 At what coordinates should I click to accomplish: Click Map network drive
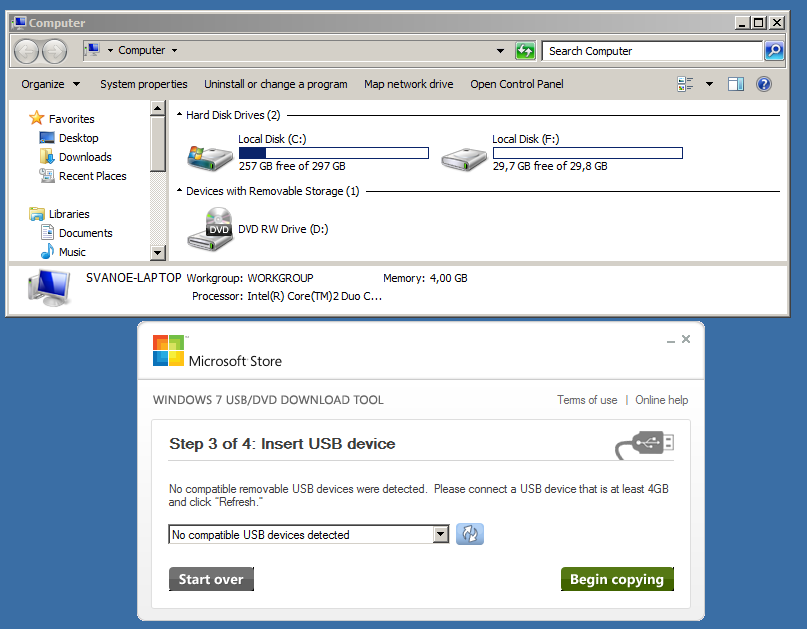[x=409, y=84]
